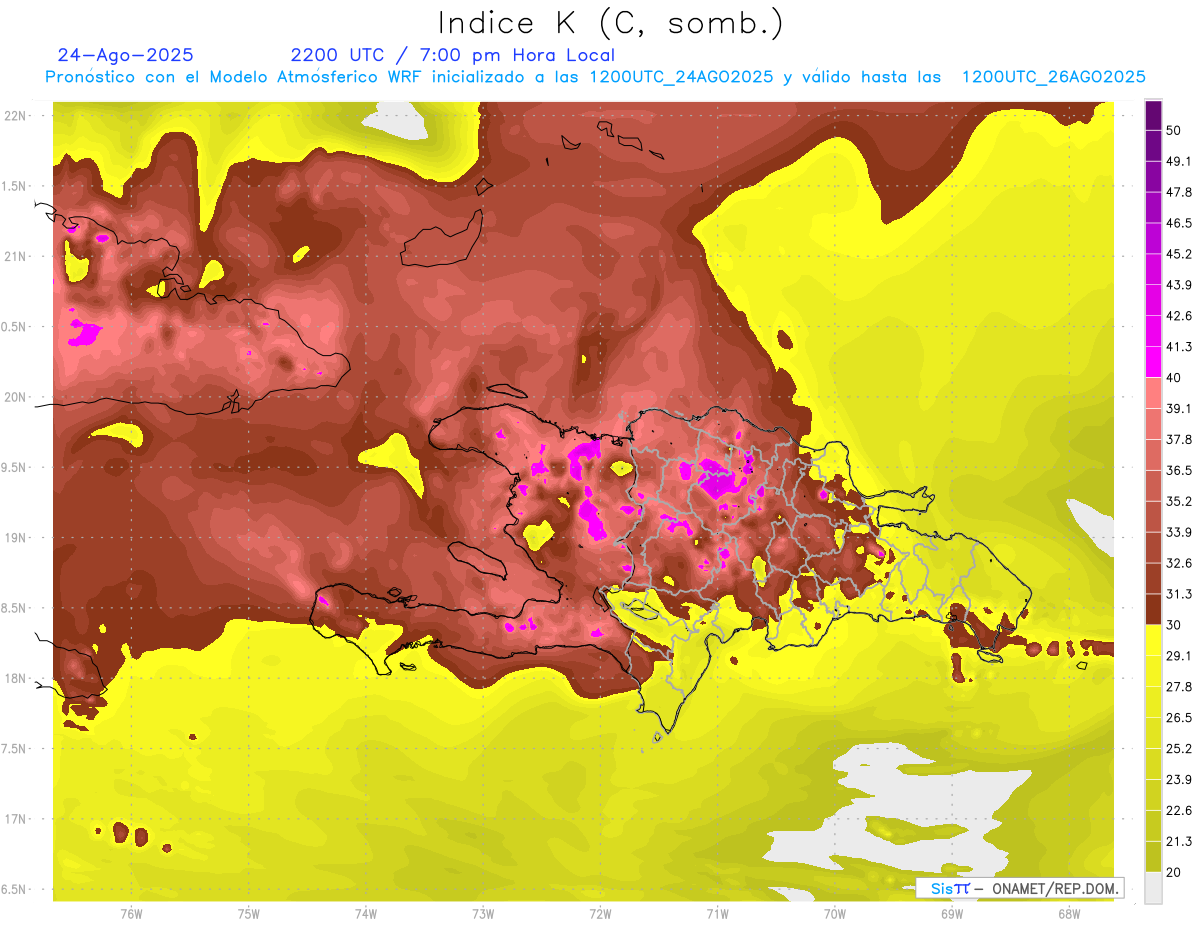Click the dark purple colorbar swatch above 50
Viewport: 1200px width, 927px height.
1153,114
